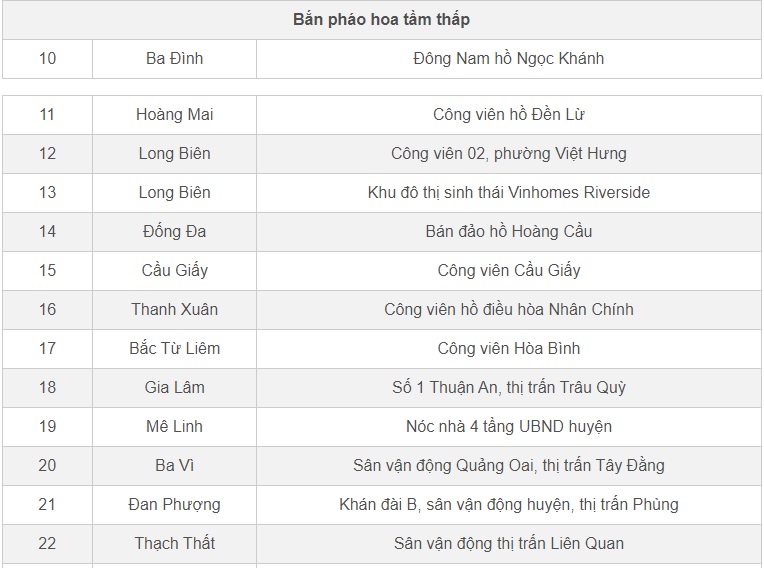Click the row number 15 cell

(x=47, y=270)
